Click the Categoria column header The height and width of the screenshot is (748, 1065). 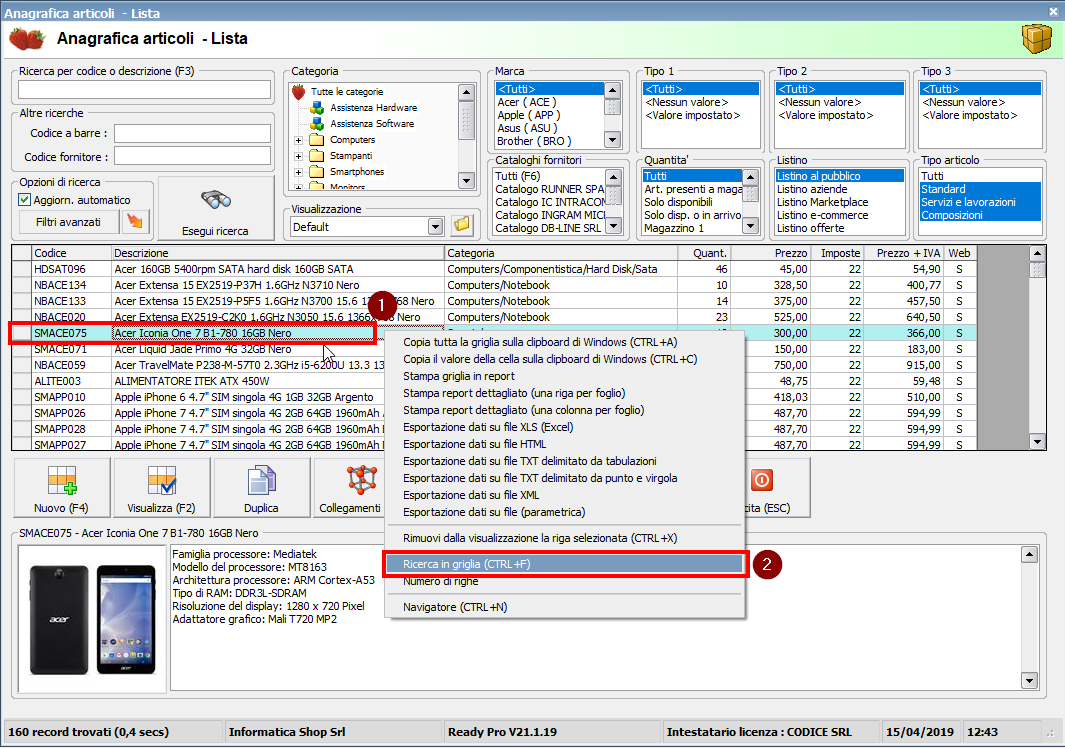point(561,253)
